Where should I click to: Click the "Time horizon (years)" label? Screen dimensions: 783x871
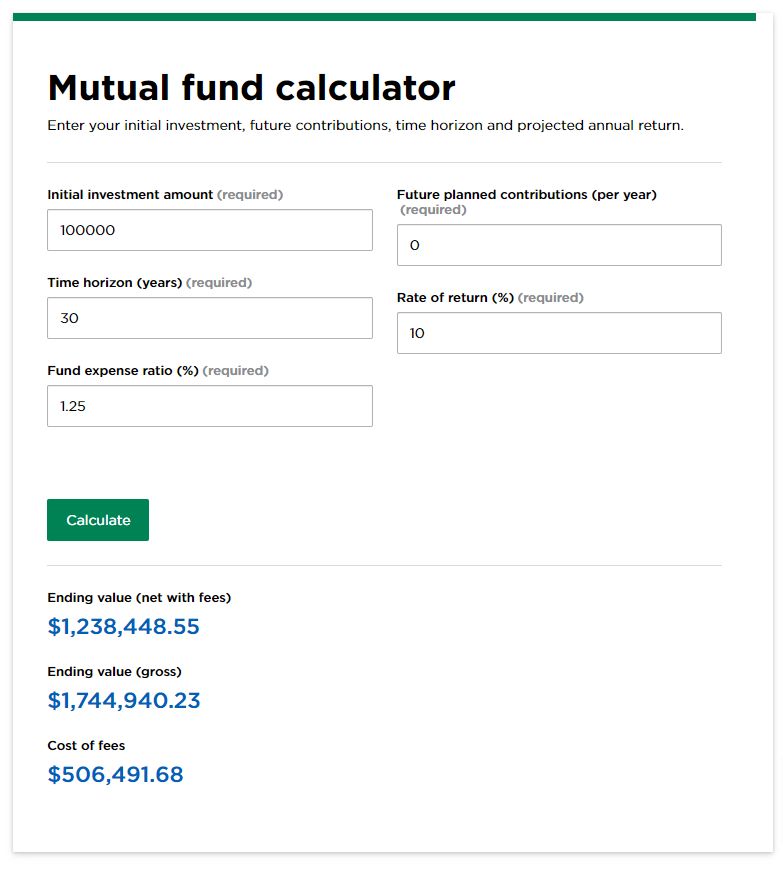pyautogui.click(x=114, y=283)
